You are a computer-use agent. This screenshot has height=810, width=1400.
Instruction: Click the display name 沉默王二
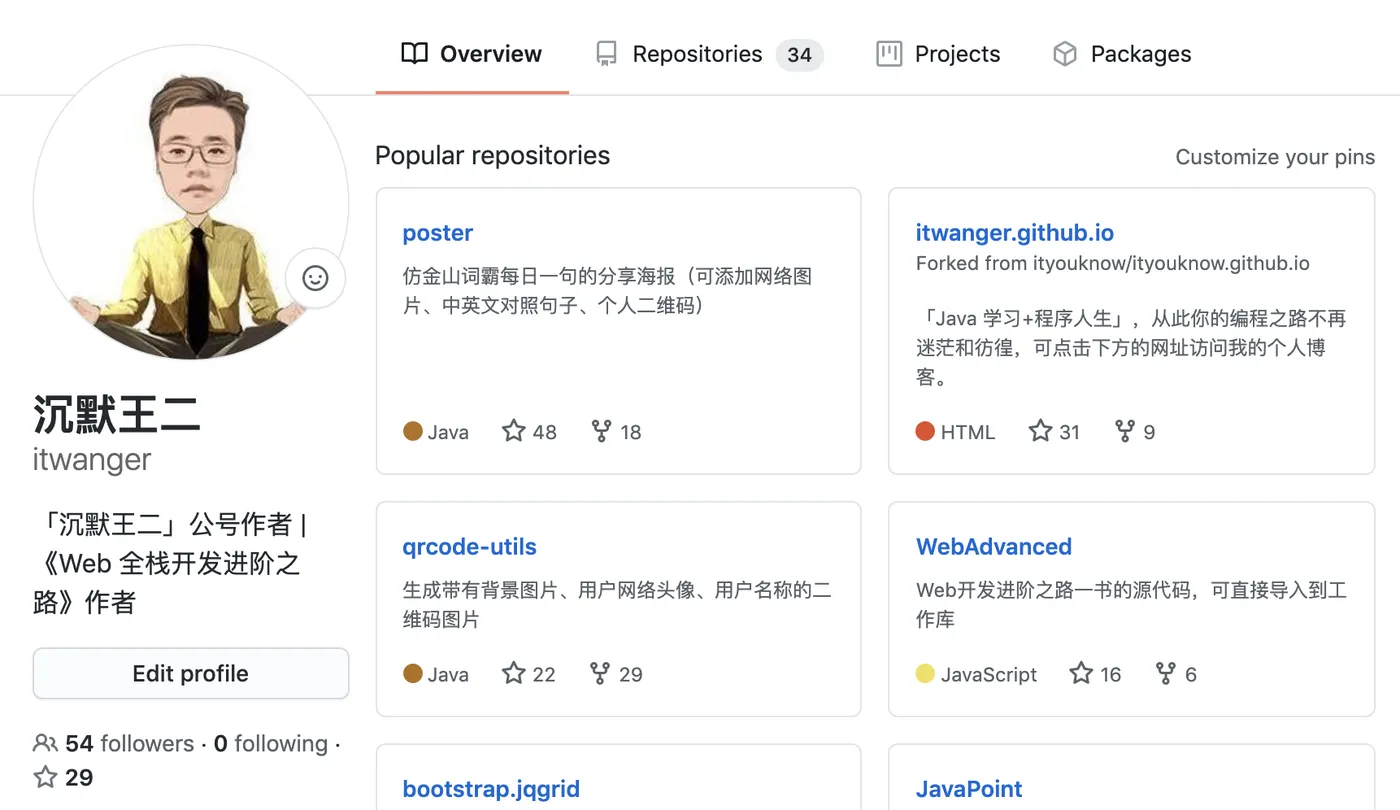(x=117, y=414)
